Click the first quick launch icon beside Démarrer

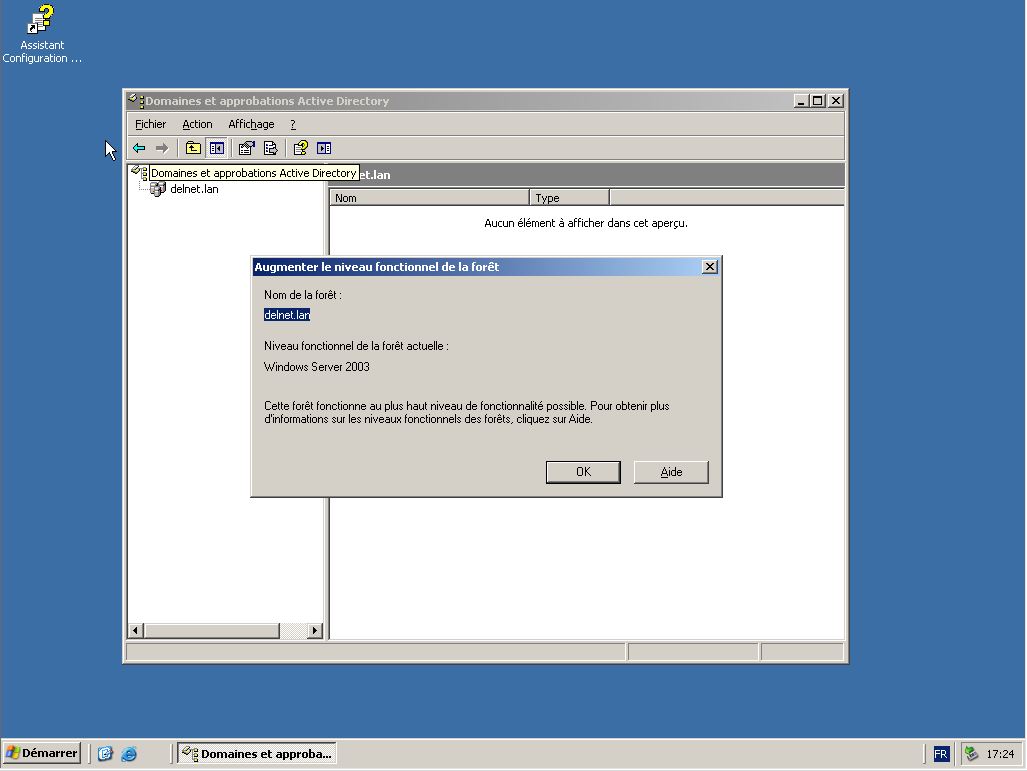pyautogui.click(x=105, y=754)
